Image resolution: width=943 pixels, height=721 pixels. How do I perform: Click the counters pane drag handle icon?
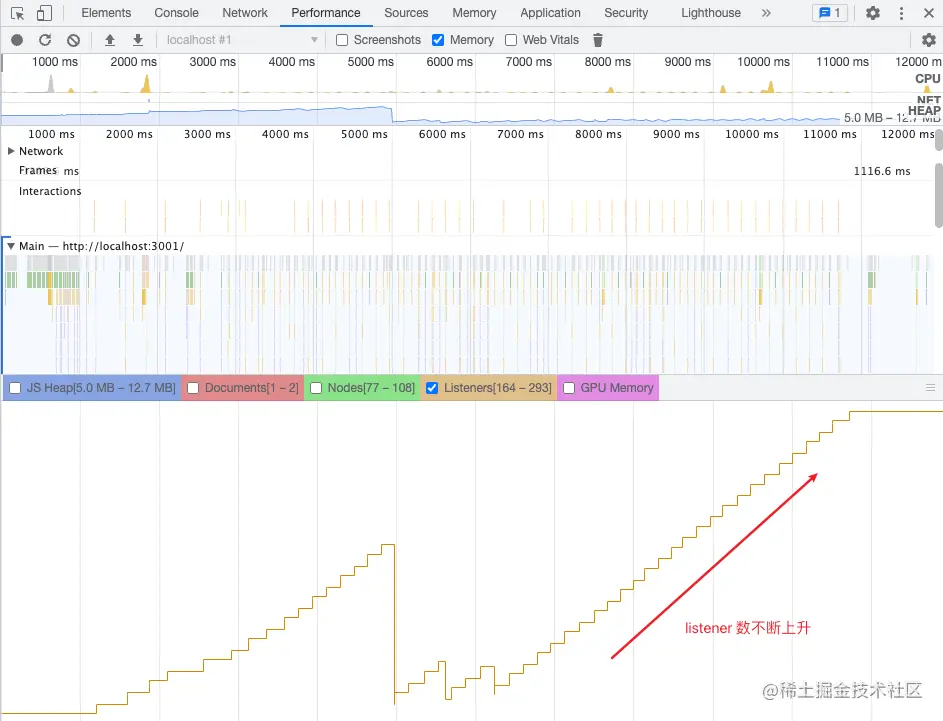click(930, 388)
